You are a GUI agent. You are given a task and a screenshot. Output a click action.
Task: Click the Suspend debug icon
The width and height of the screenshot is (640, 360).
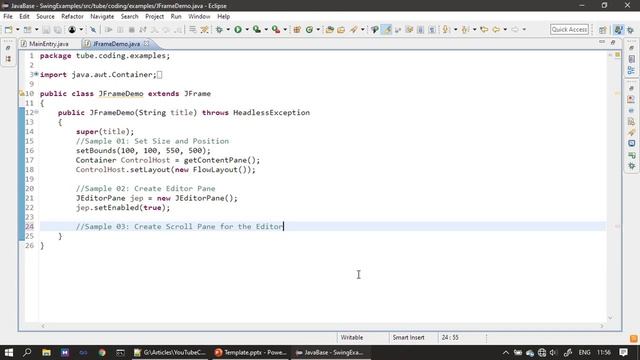click(x=120, y=29)
